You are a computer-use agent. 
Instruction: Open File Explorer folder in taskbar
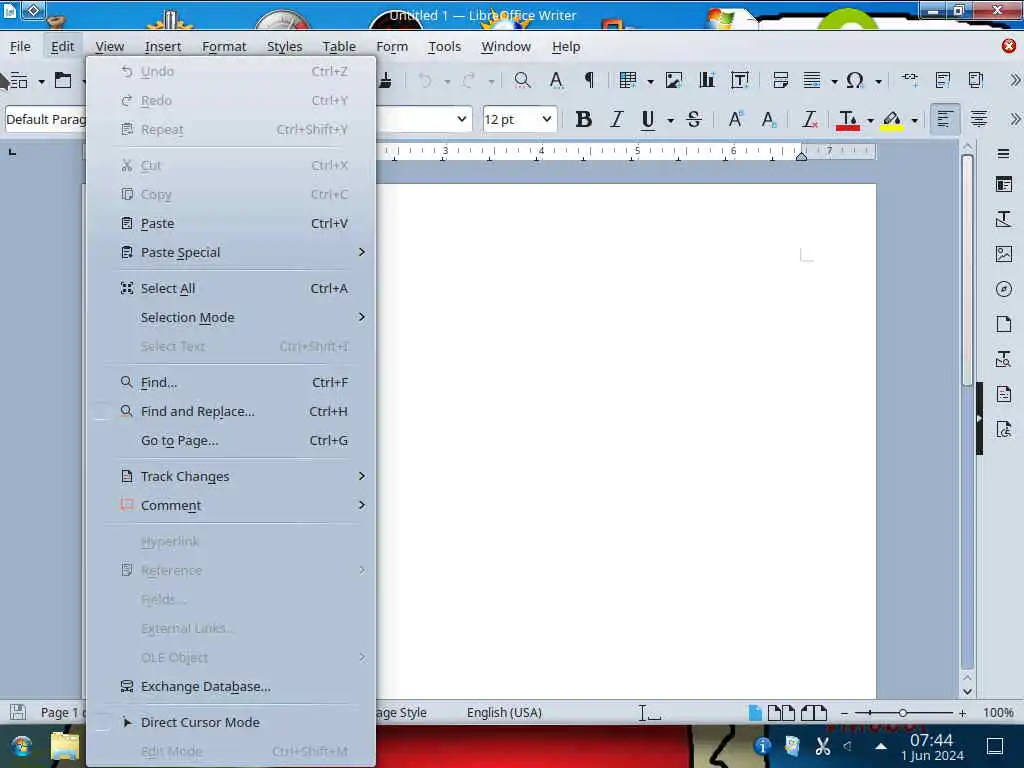65,746
